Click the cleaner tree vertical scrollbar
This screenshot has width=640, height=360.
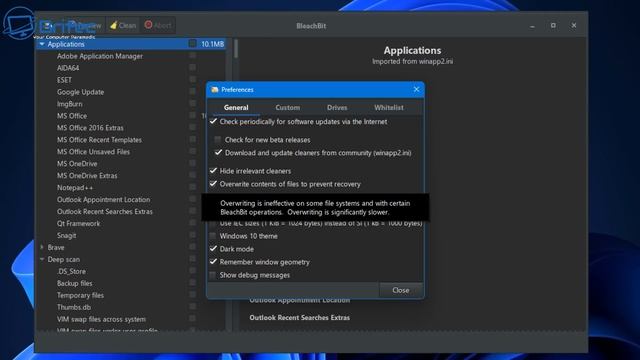point(236,49)
